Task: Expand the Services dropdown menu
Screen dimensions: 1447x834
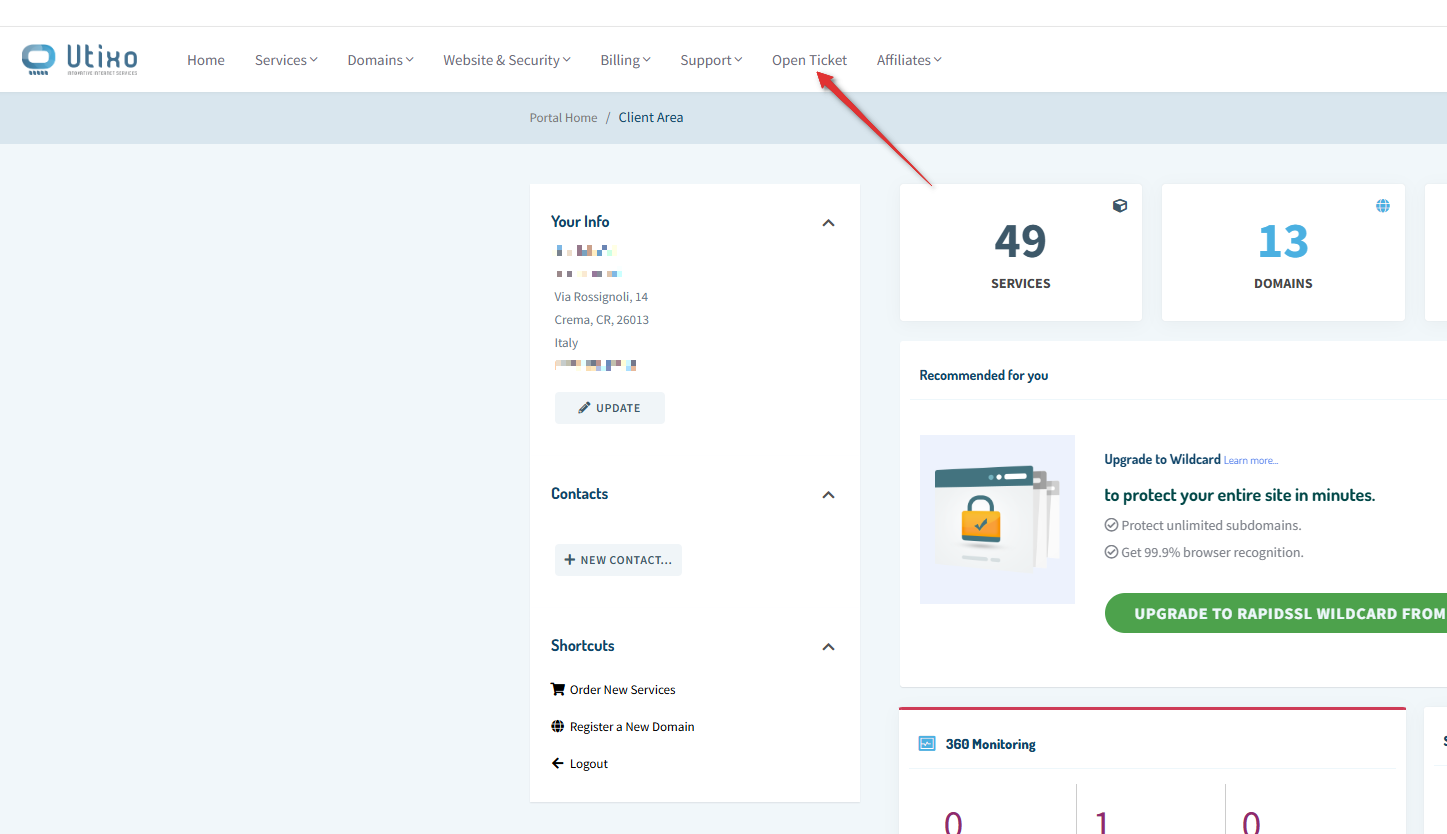Action: click(x=286, y=60)
